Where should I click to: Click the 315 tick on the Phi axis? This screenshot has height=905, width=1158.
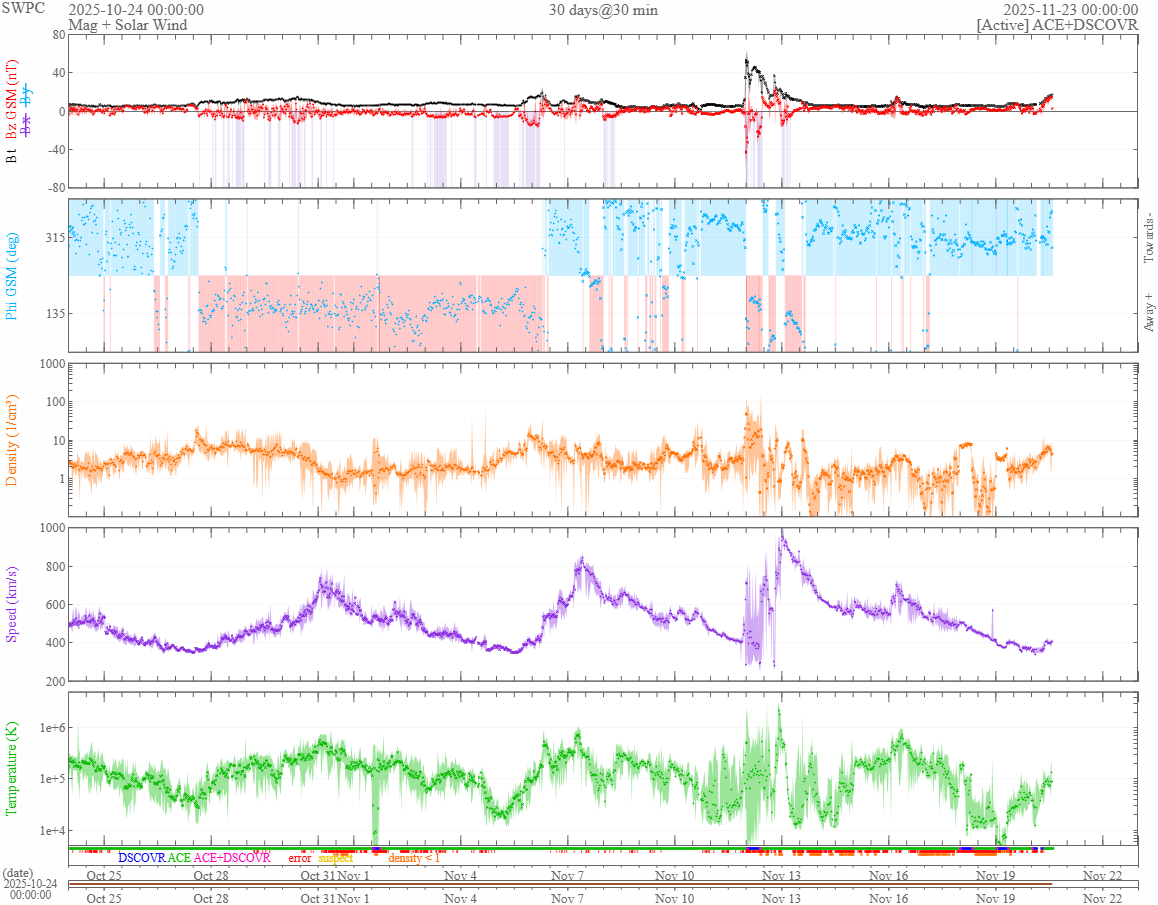[x=56, y=237]
